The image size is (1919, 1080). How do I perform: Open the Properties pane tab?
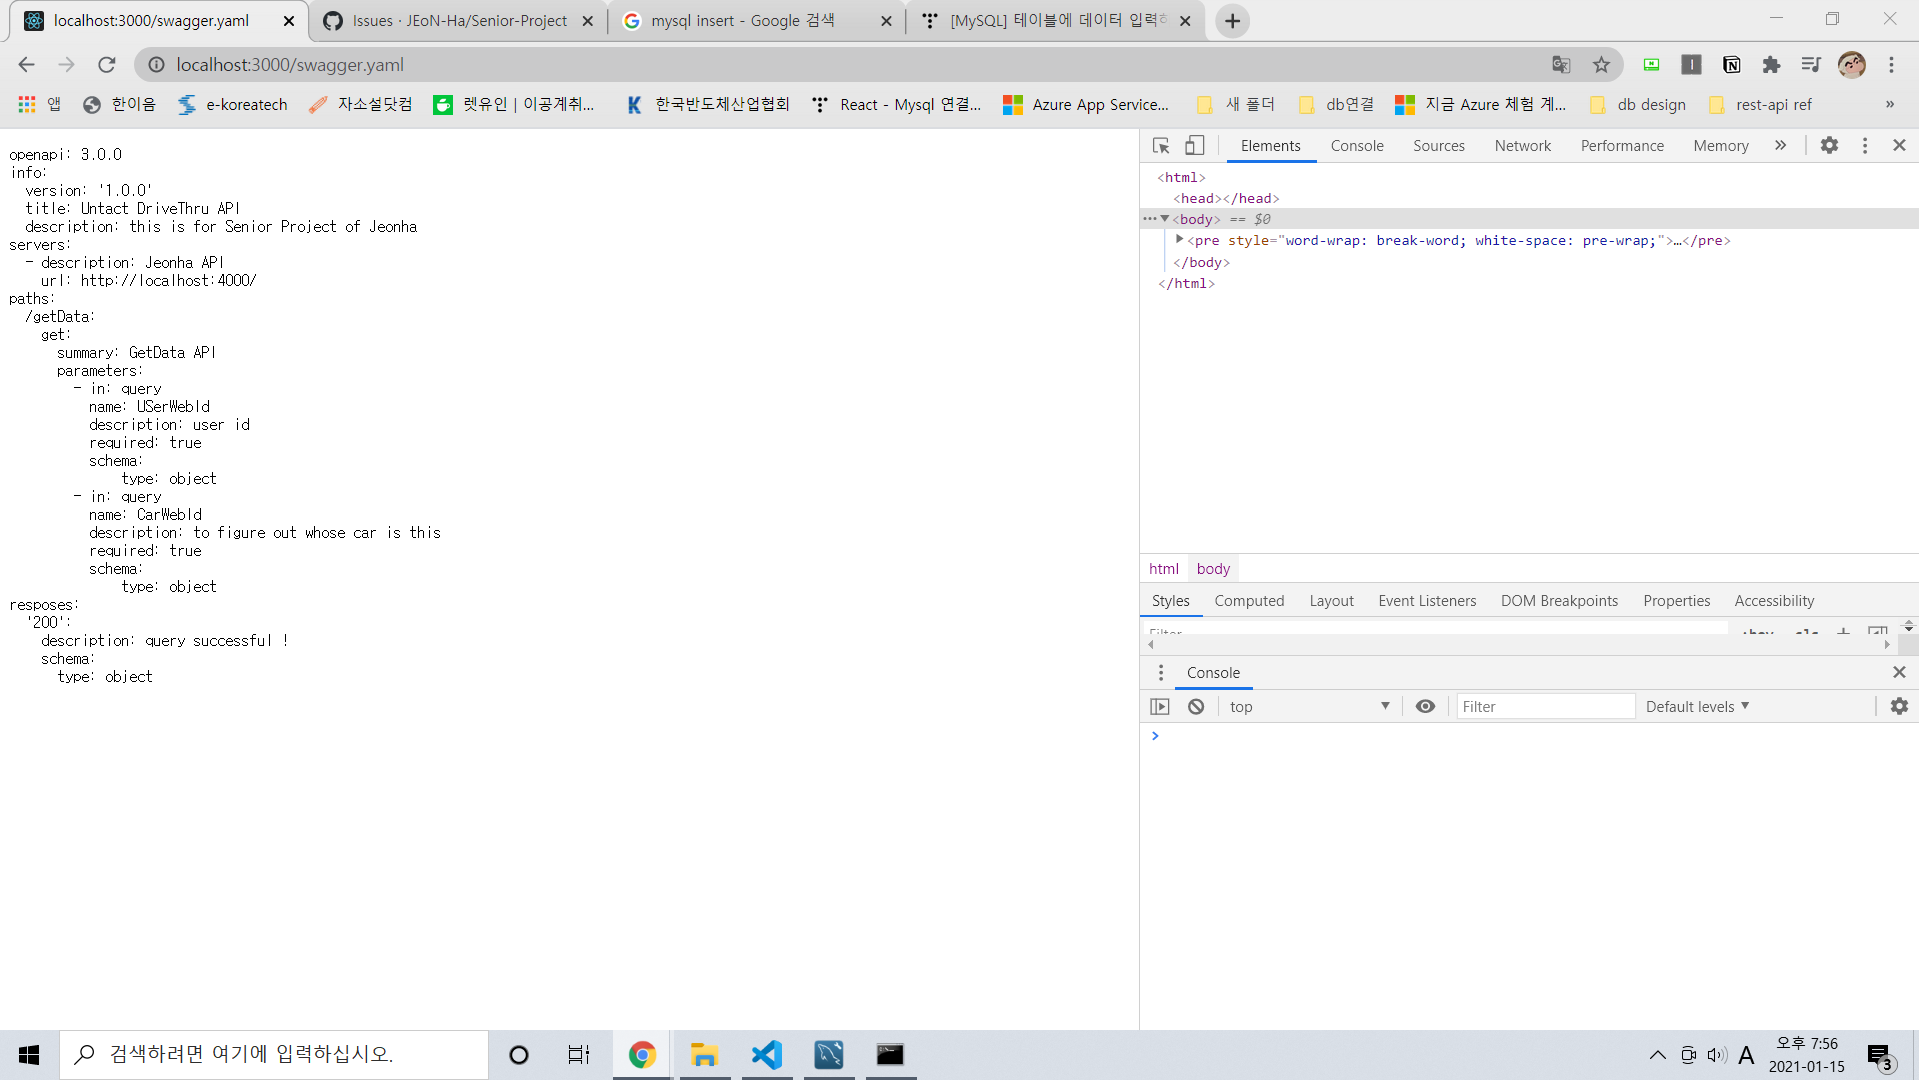click(1676, 601)
